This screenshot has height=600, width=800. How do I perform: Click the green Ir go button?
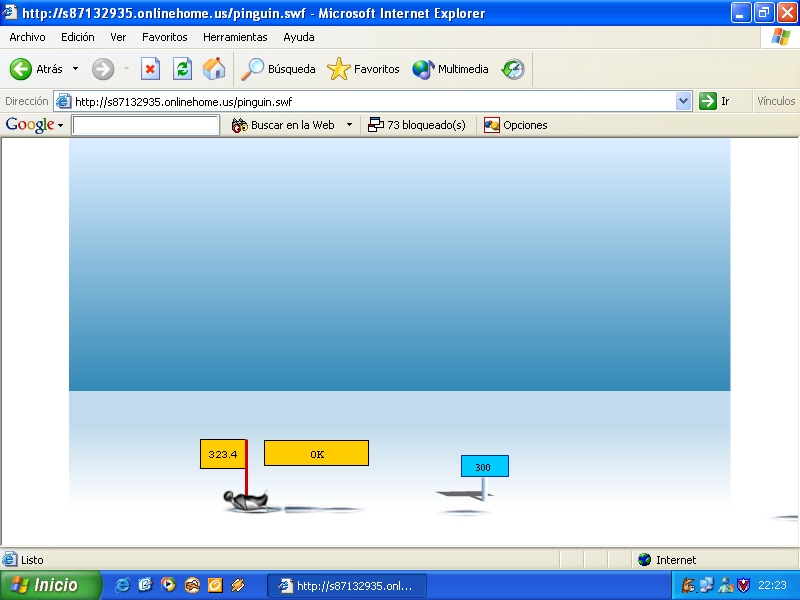[x=714, y=101]
